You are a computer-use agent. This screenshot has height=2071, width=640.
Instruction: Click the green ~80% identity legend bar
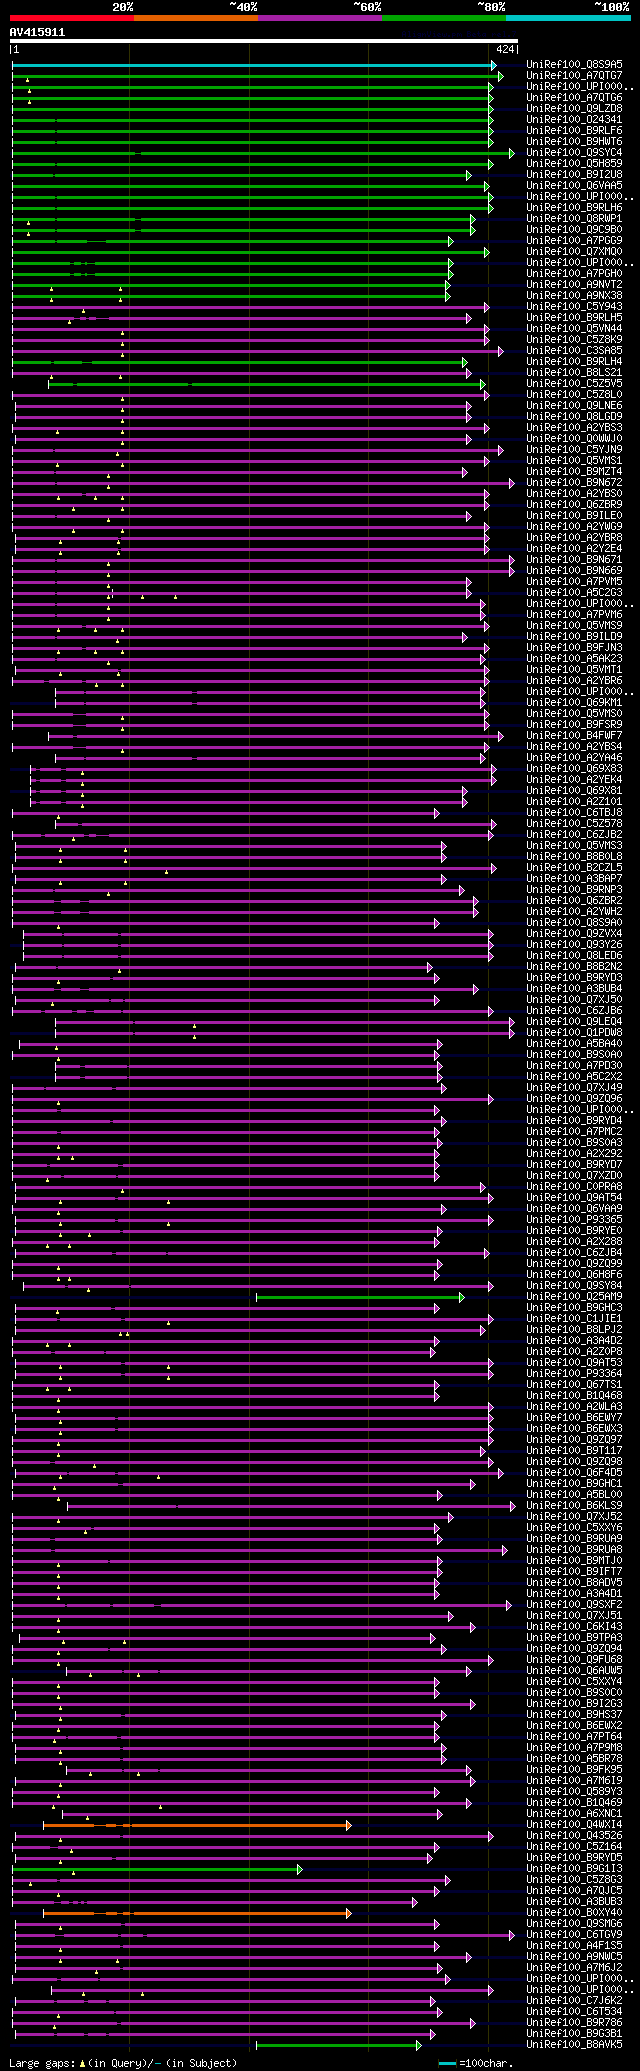point(444,17)
